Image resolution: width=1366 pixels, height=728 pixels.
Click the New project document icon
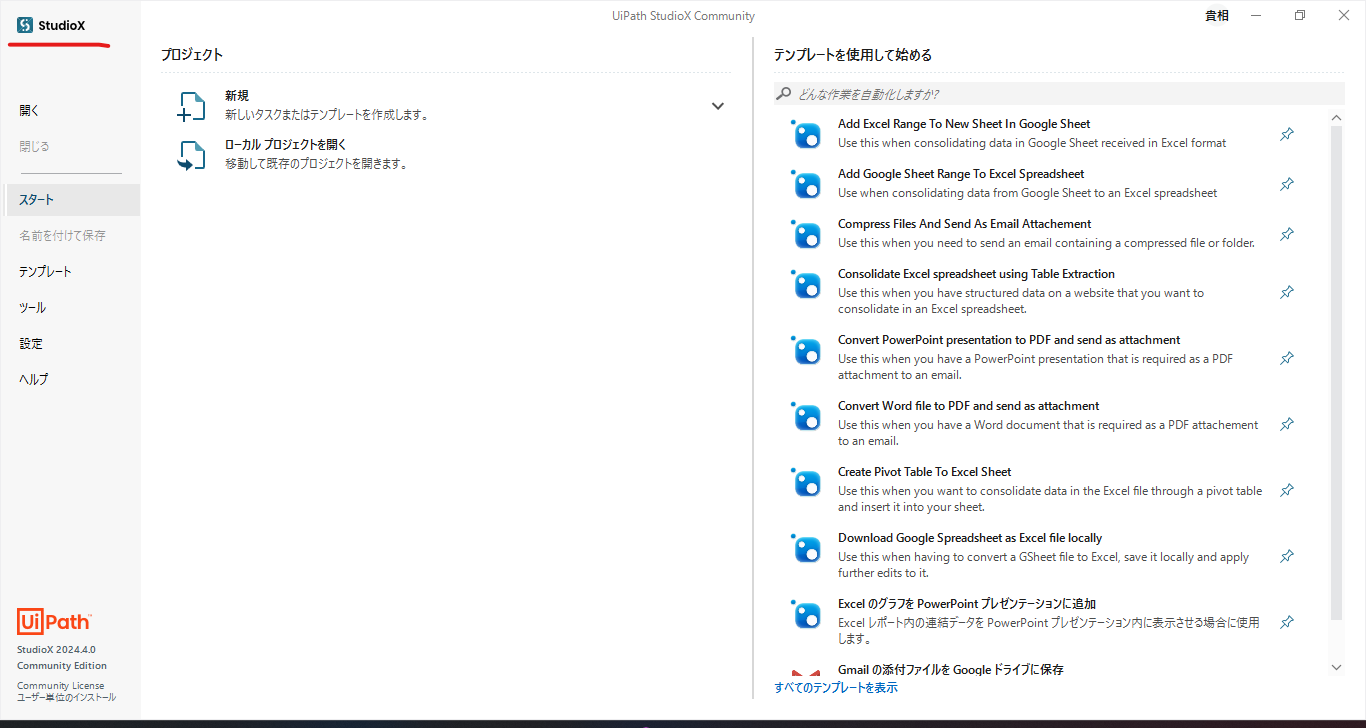pos(191,107)
